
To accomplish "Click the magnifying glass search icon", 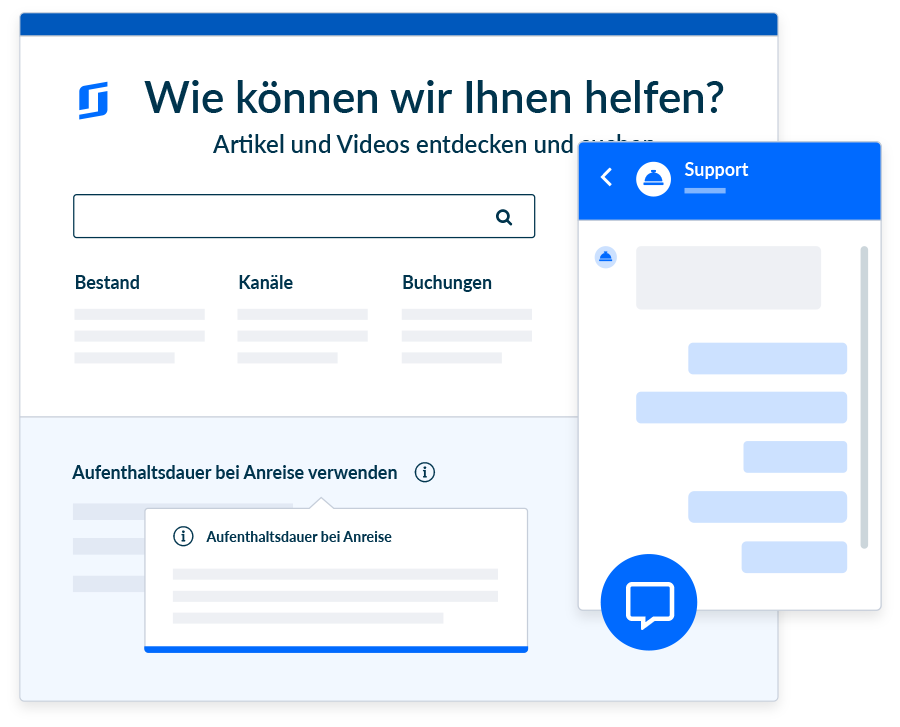I will coord(504,217).
